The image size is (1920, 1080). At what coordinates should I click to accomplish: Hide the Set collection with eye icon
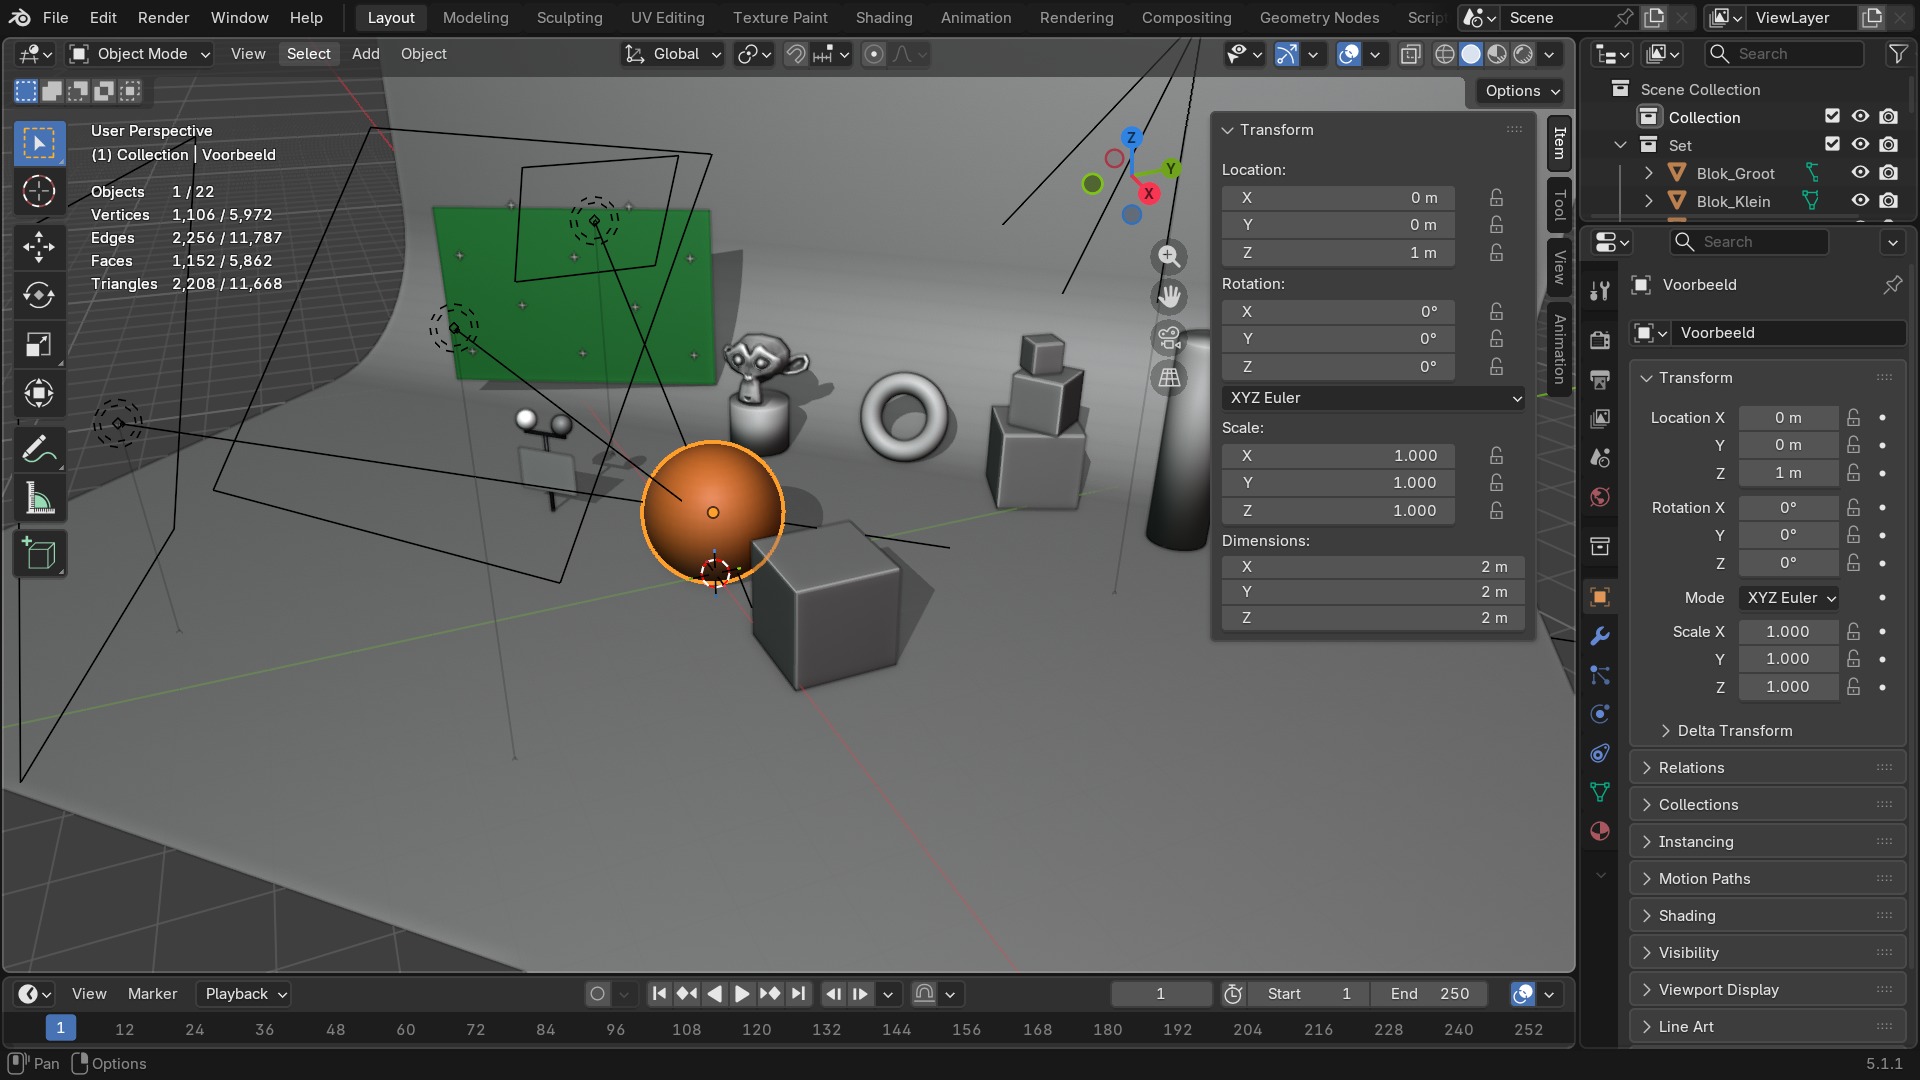[x=1860, y=145]
